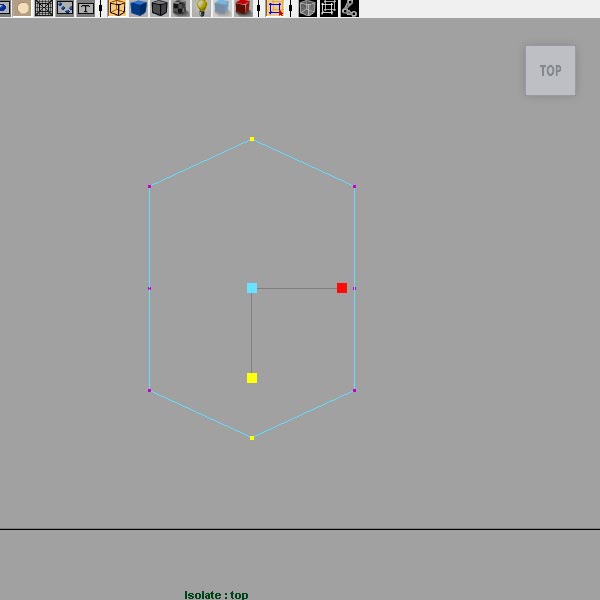600x600 pixels.
Task: Click the white wireframe box icon
Action: point(307,8)
